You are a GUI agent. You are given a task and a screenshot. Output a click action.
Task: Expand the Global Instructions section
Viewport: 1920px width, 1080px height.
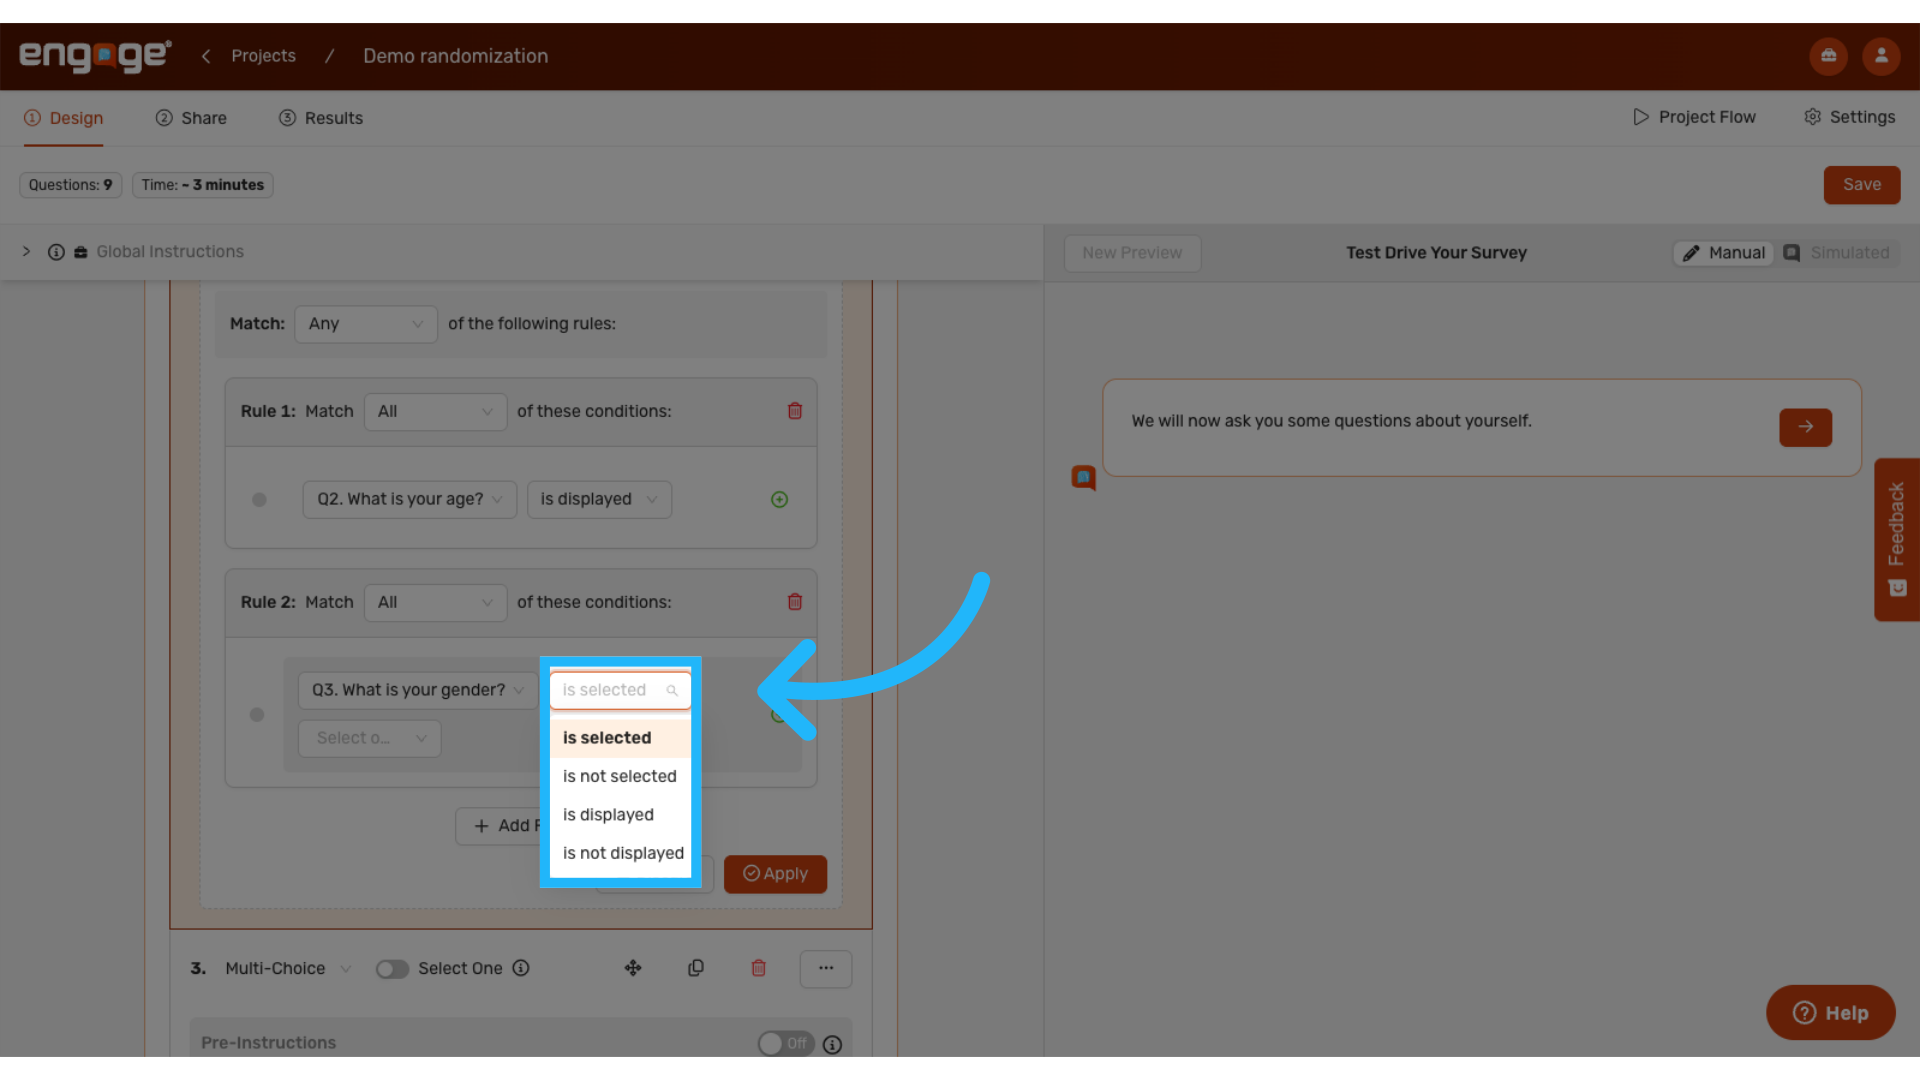(x=27, y=251)
